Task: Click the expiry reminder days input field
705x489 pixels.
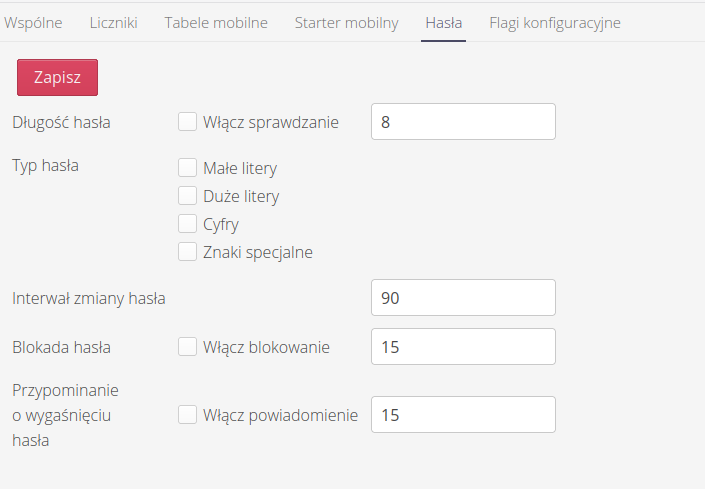Action: click(x=462, y=414)
